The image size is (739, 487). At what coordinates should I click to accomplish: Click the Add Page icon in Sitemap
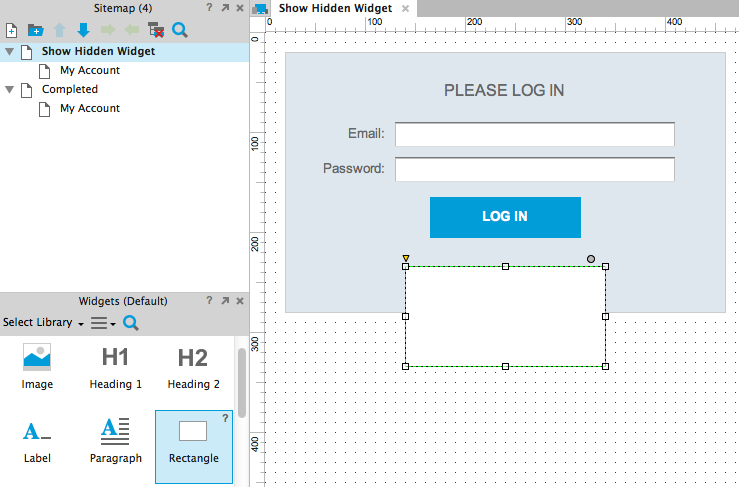(11, 30)
